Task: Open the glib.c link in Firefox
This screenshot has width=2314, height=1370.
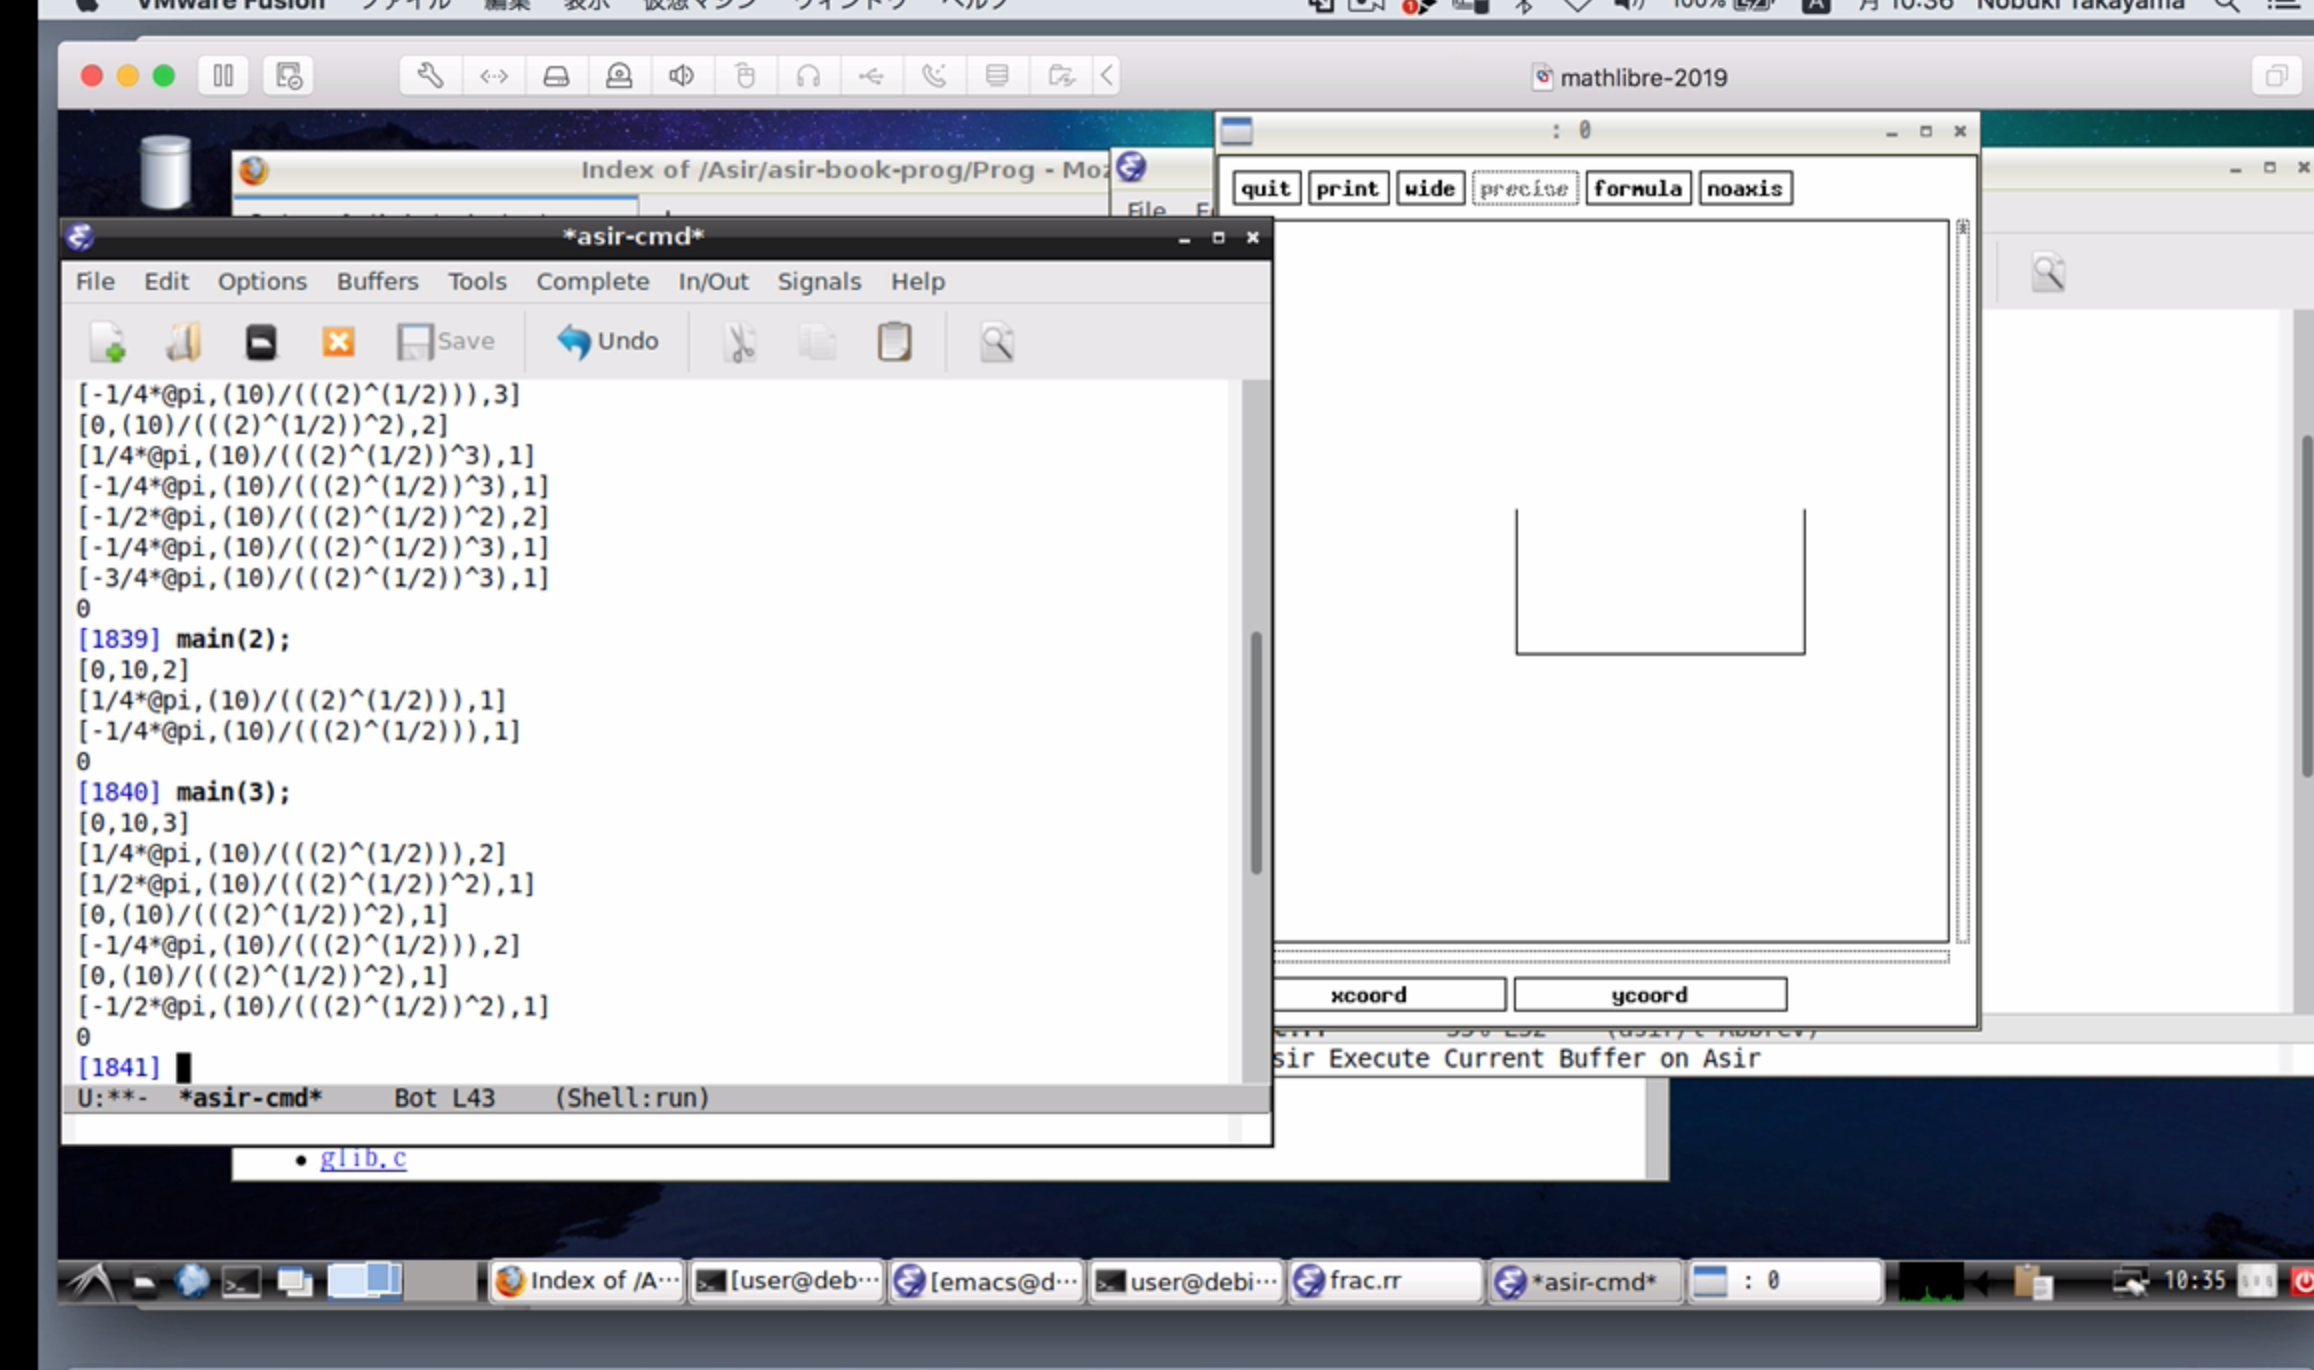Action: click(x=363, y=1158)
